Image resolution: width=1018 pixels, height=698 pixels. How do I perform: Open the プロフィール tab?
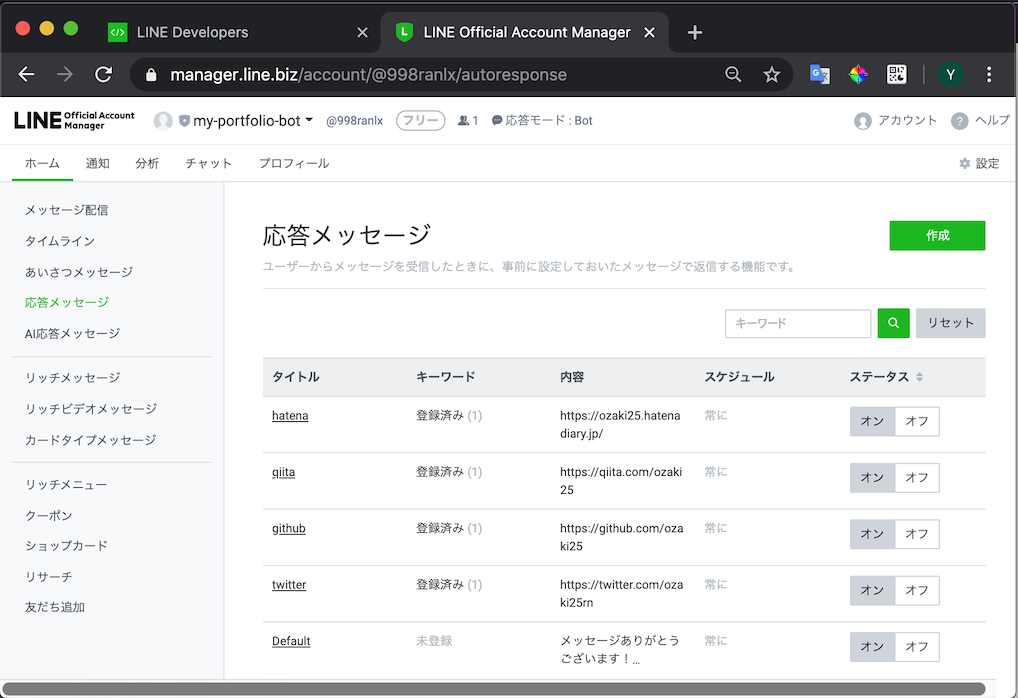click(x=293, y=164)
